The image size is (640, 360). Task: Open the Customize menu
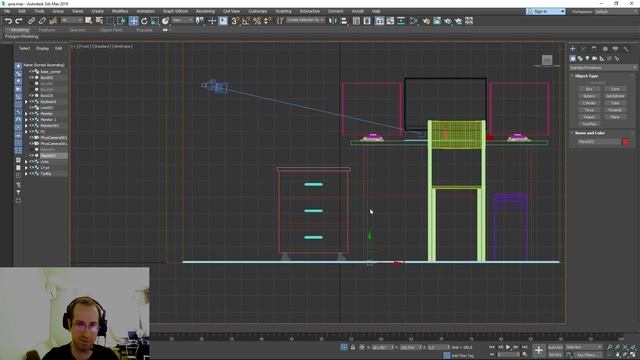[x=258, y=11]
